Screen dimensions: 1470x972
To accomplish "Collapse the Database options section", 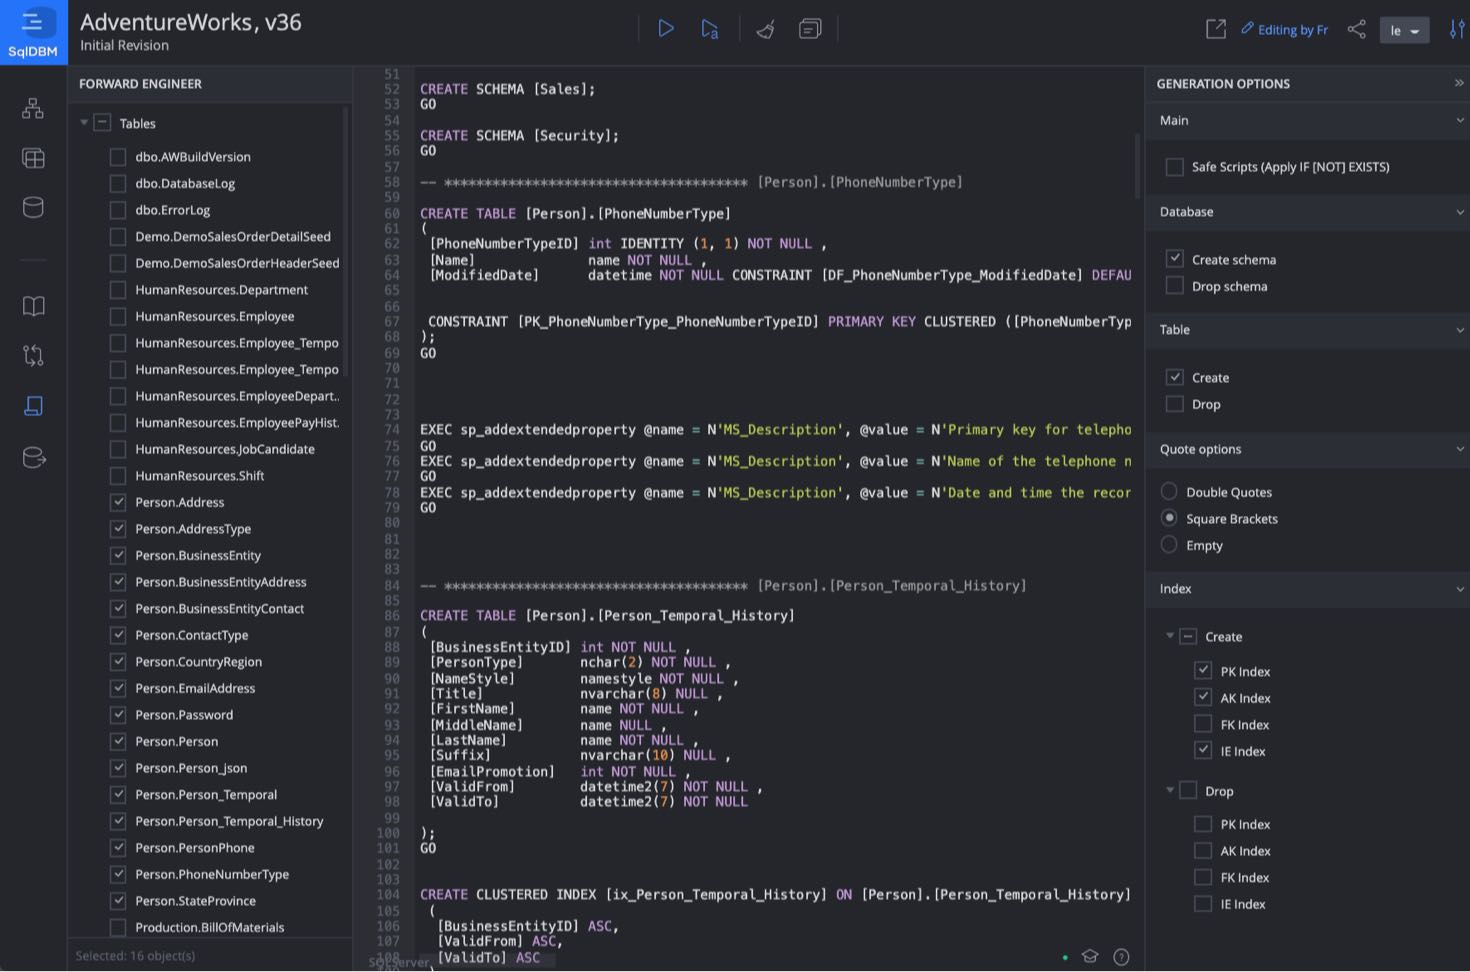I will (x=1459, y=212).
